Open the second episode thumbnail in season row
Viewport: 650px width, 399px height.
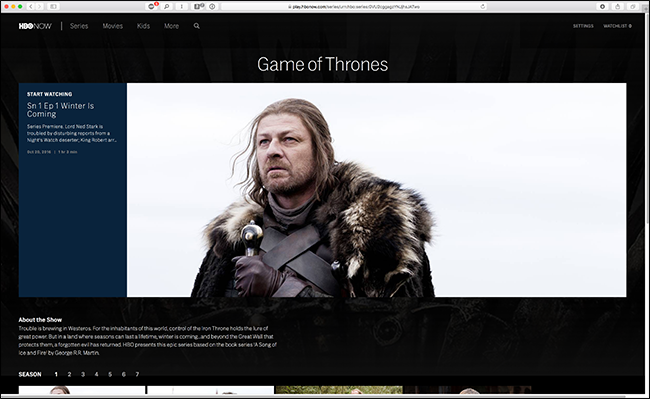(x=211, y=390)
